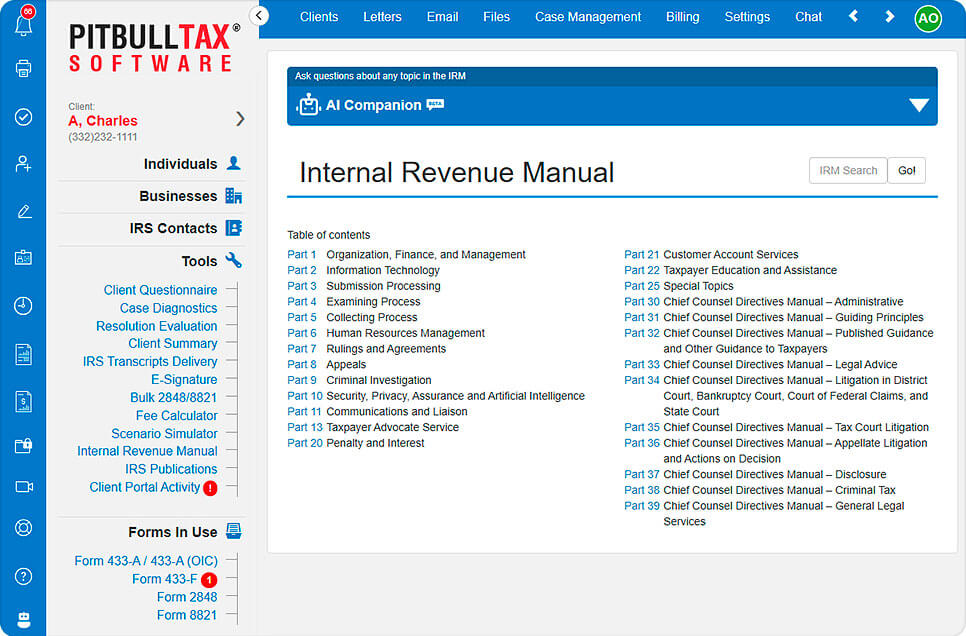Select the pencil edit icon in sidebar
The image size is (966, 636).
click(23, 211)
